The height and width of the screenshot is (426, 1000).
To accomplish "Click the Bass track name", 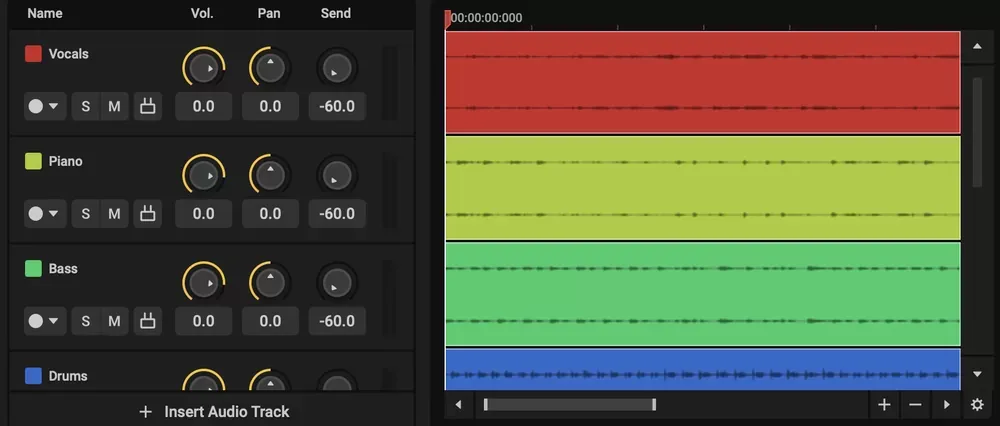I will click(63, 268).
